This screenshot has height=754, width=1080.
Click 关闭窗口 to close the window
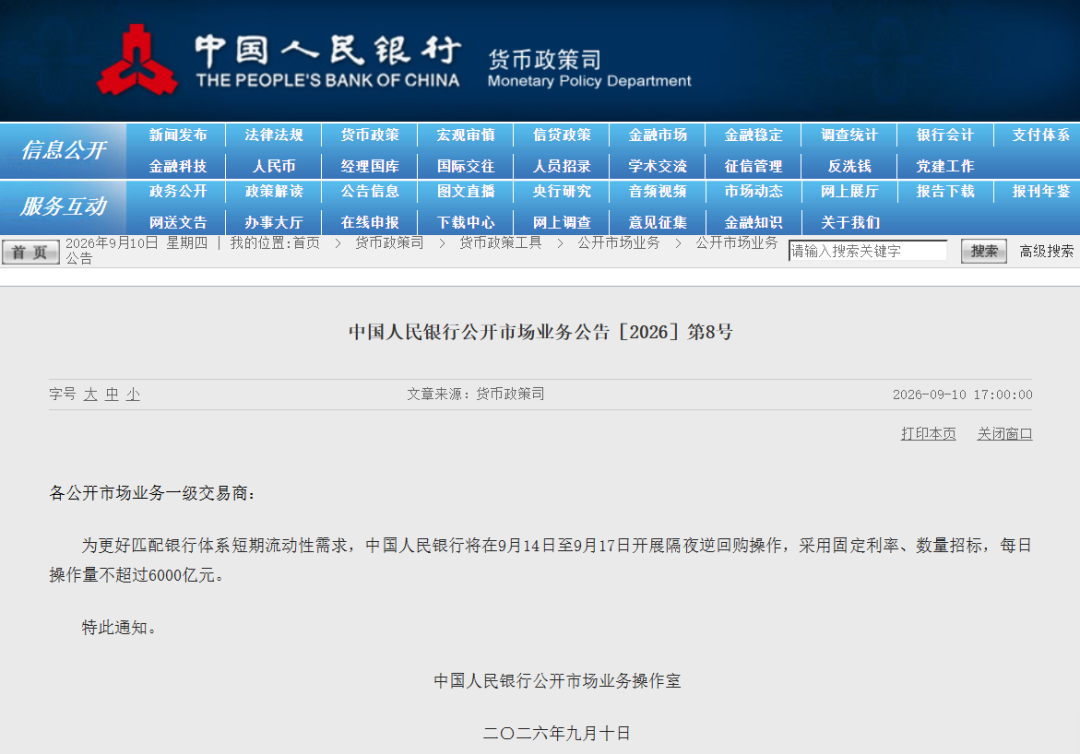(x=1004, y=434)
